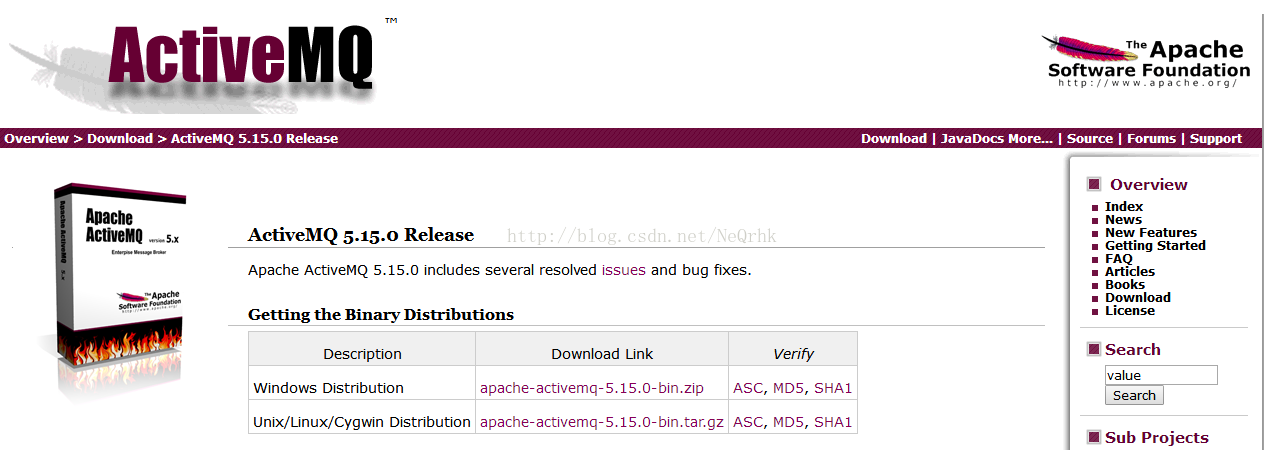
Task: Open Forums from the navigation bar
Action: point(1151,139)
